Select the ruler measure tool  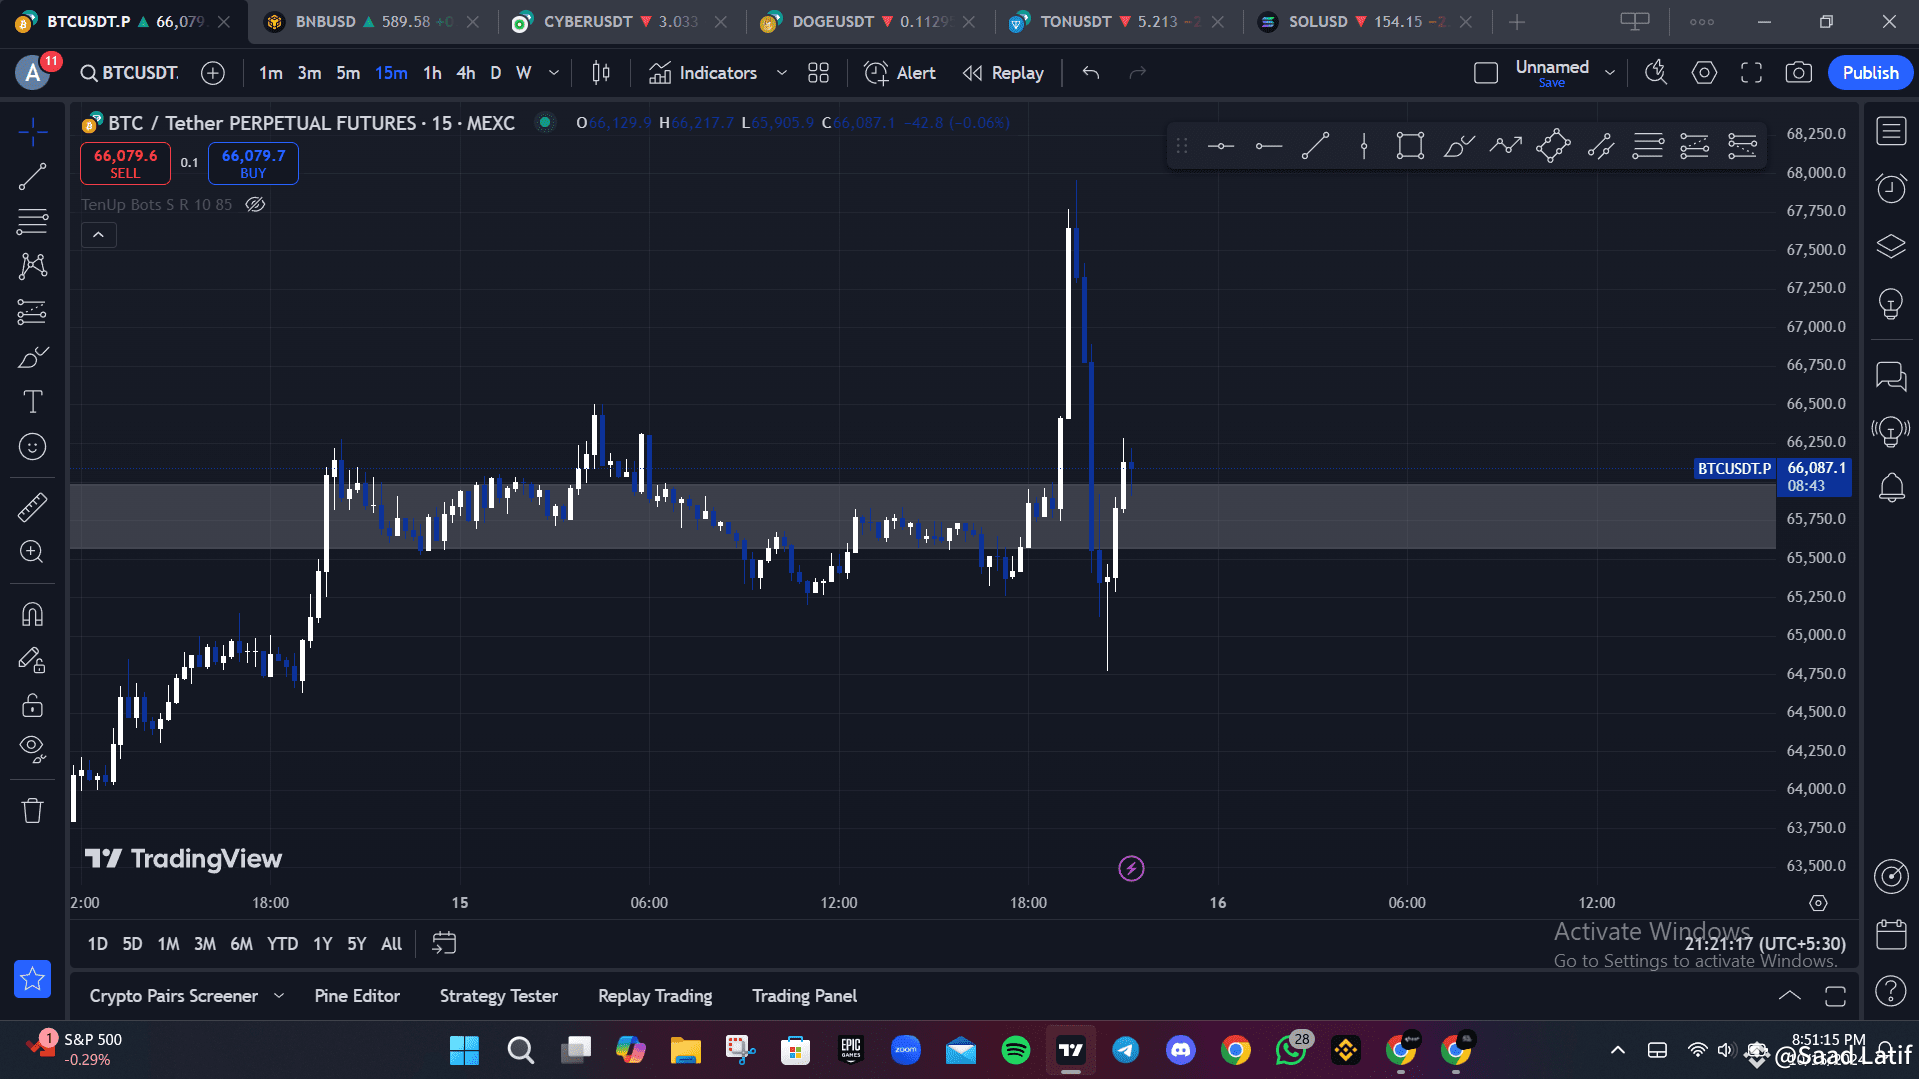(32, 507)
